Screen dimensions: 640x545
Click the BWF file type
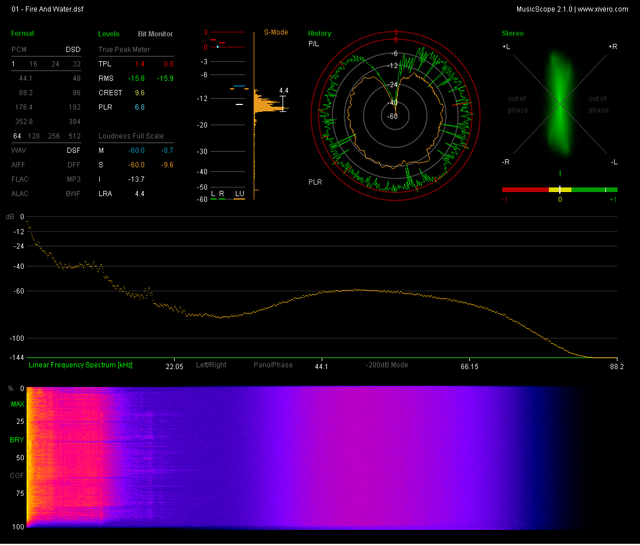73,194
